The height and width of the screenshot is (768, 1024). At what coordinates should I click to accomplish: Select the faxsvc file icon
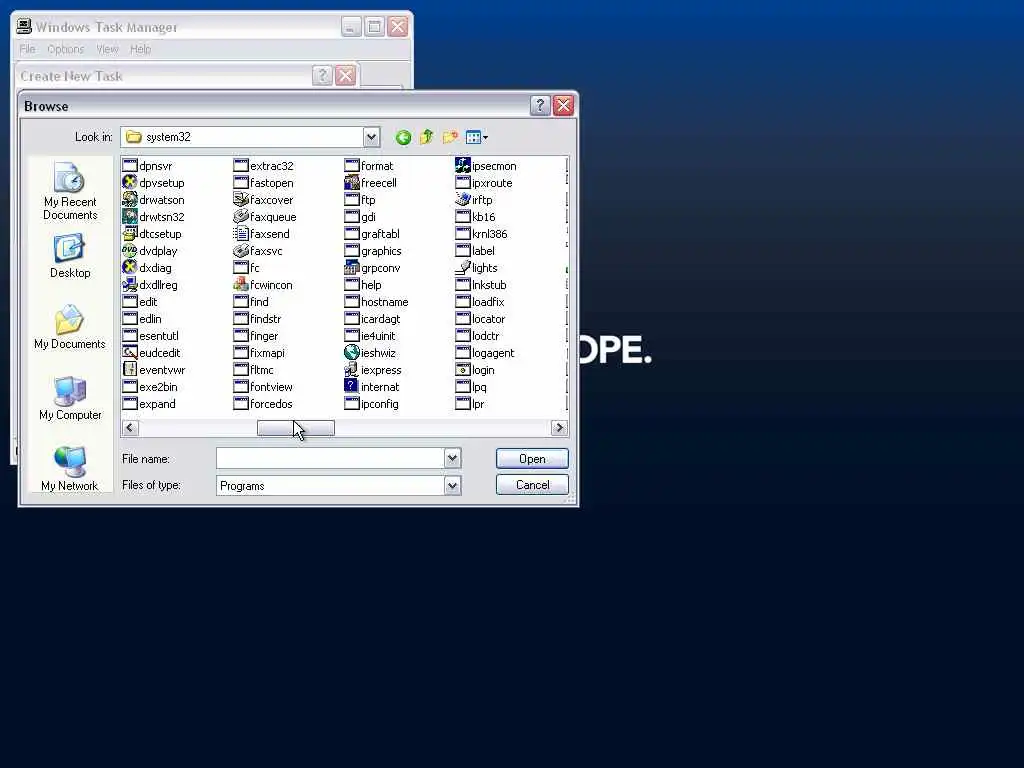241,251
